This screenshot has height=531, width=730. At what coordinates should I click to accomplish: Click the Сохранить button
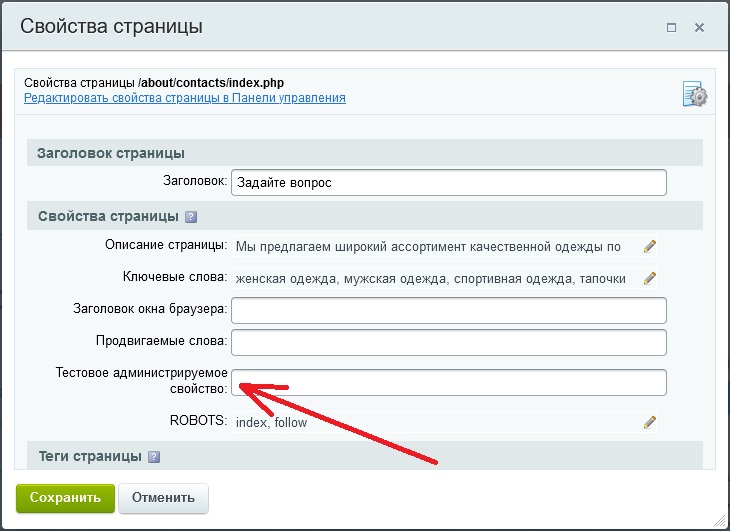point(65,498)
